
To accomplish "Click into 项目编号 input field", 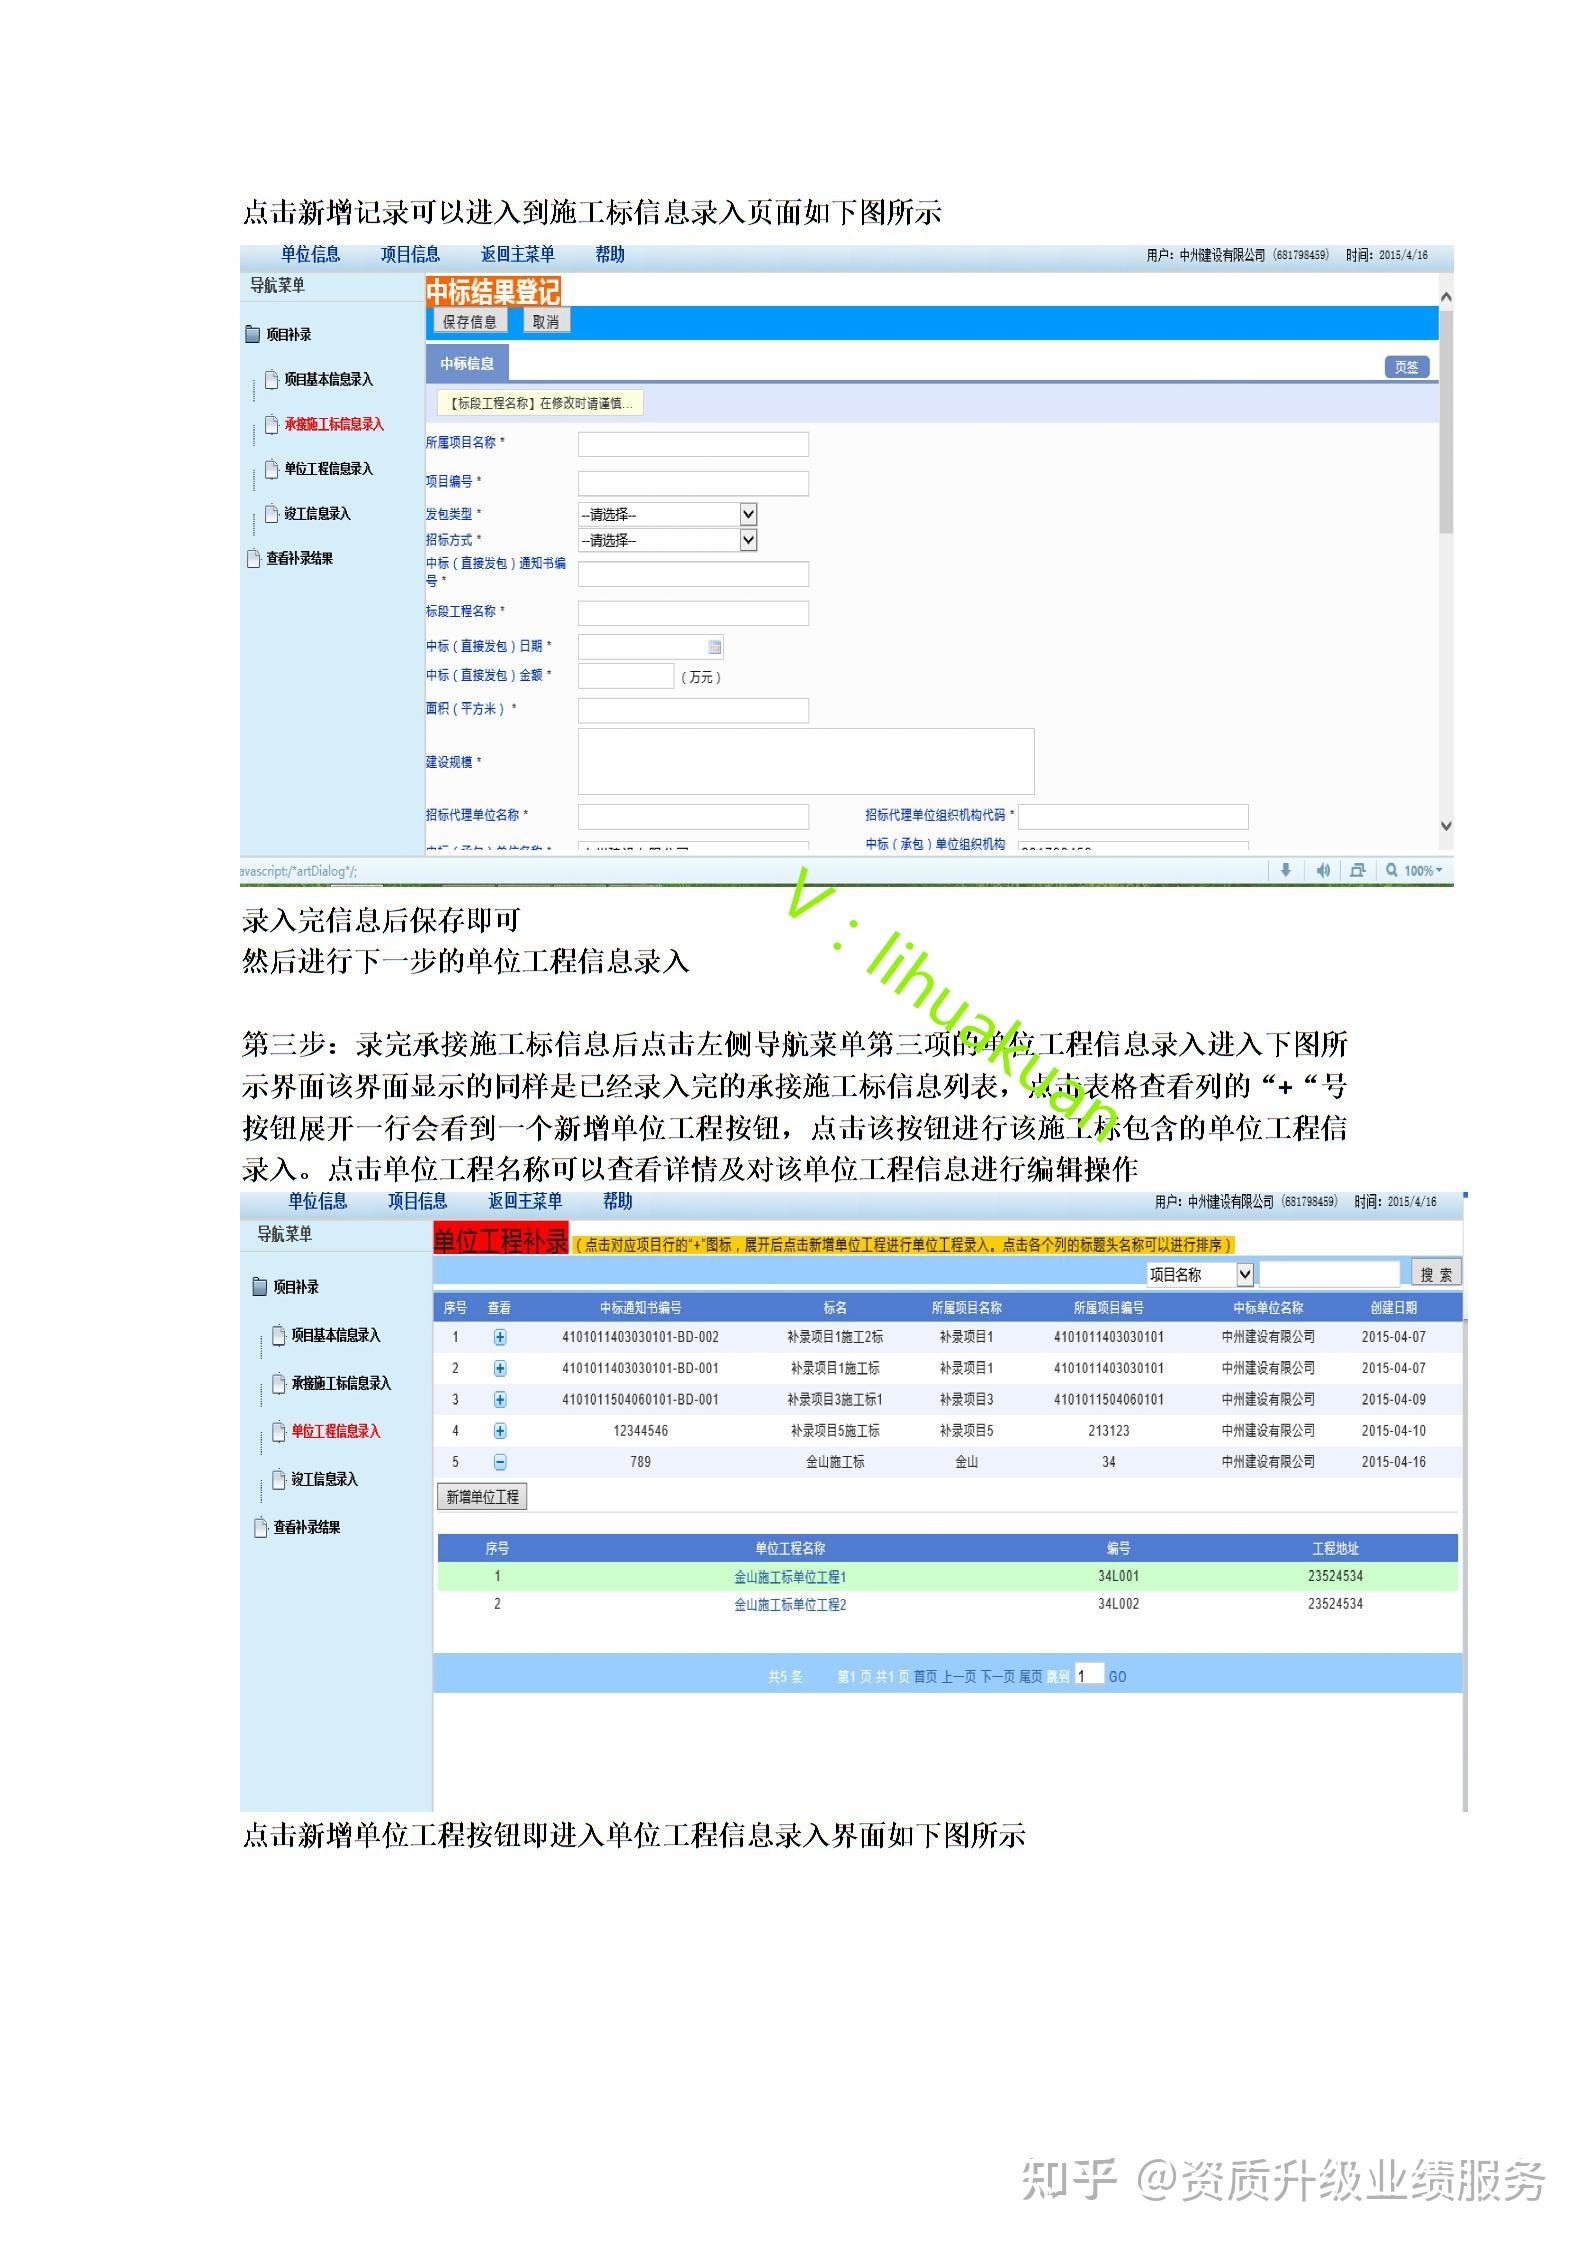I will pos(693,483).
